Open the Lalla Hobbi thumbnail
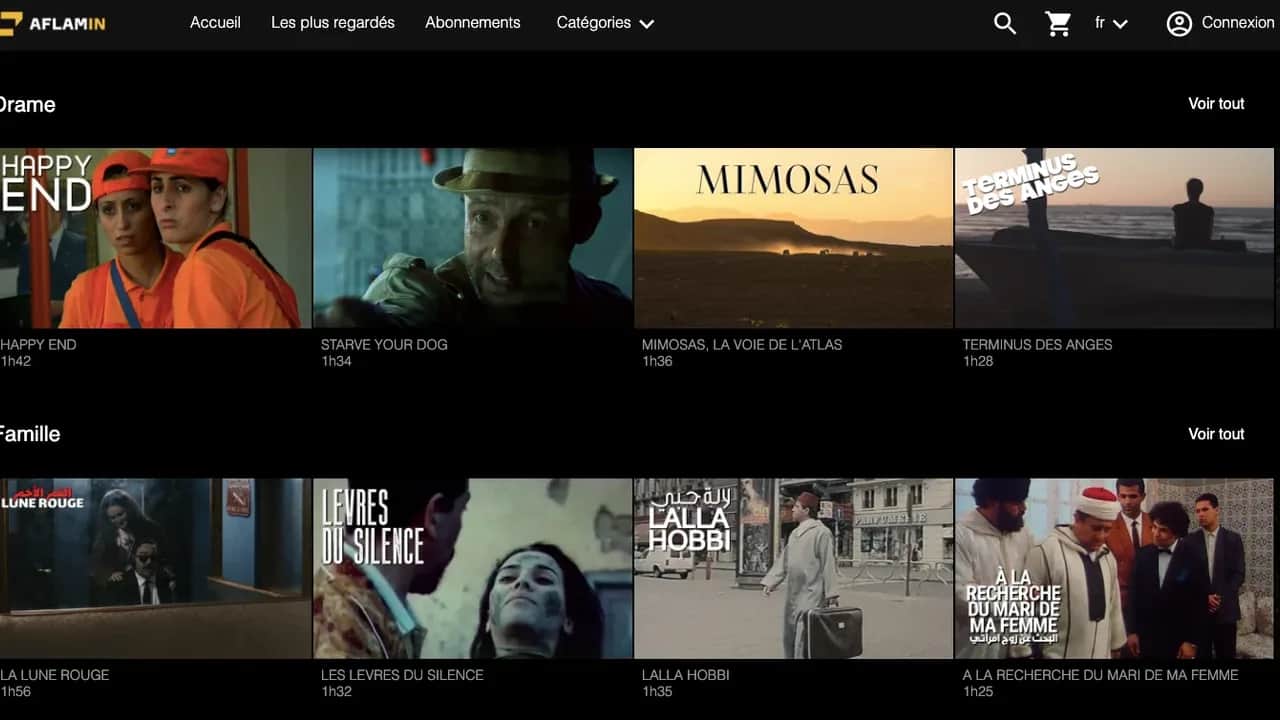 tap(794, 568)
